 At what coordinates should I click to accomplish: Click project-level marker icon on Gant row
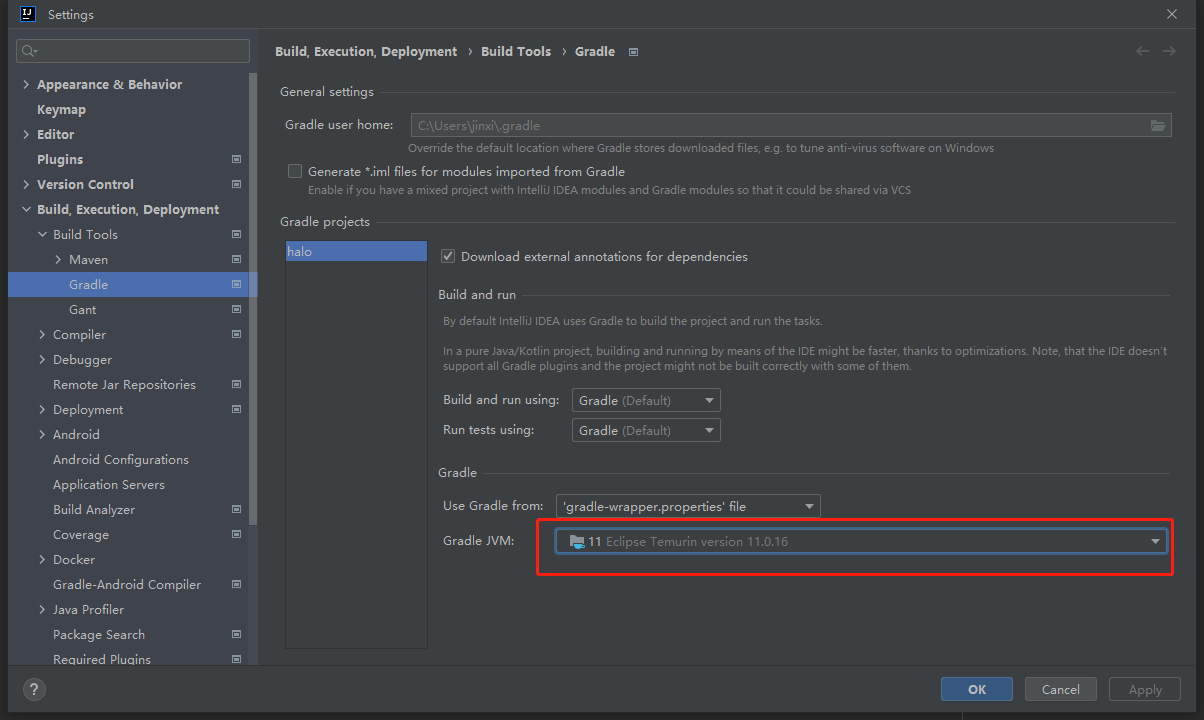coord(236,309)
